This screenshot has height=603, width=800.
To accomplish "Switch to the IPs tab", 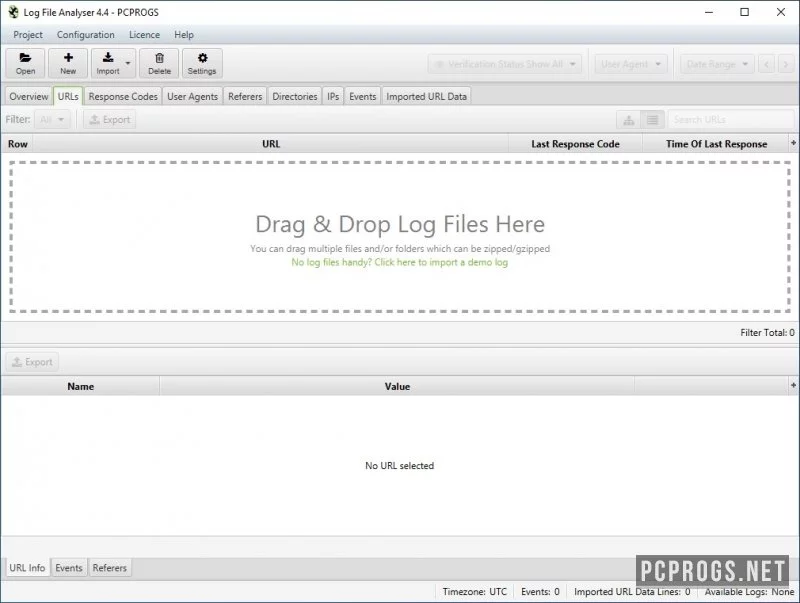I will click(x=333, y=96).
